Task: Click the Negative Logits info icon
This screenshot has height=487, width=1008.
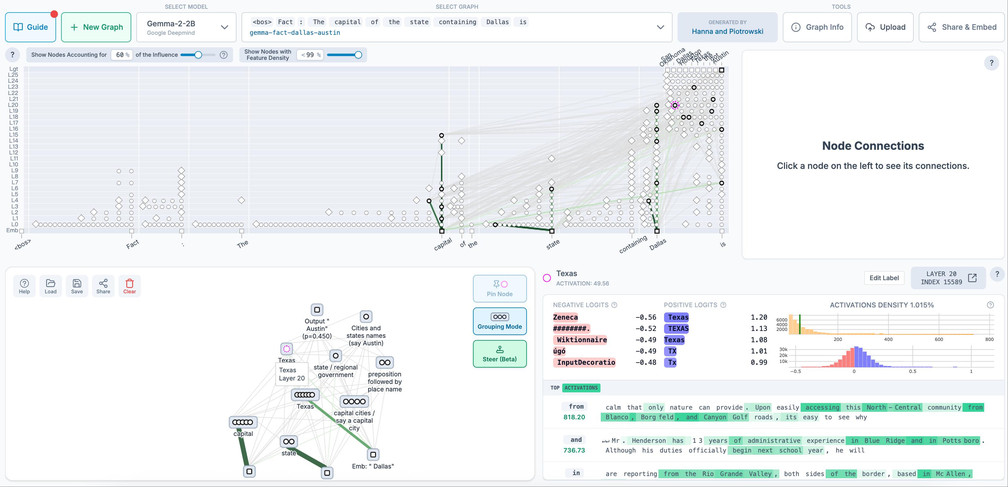Action: pos(614,305)
